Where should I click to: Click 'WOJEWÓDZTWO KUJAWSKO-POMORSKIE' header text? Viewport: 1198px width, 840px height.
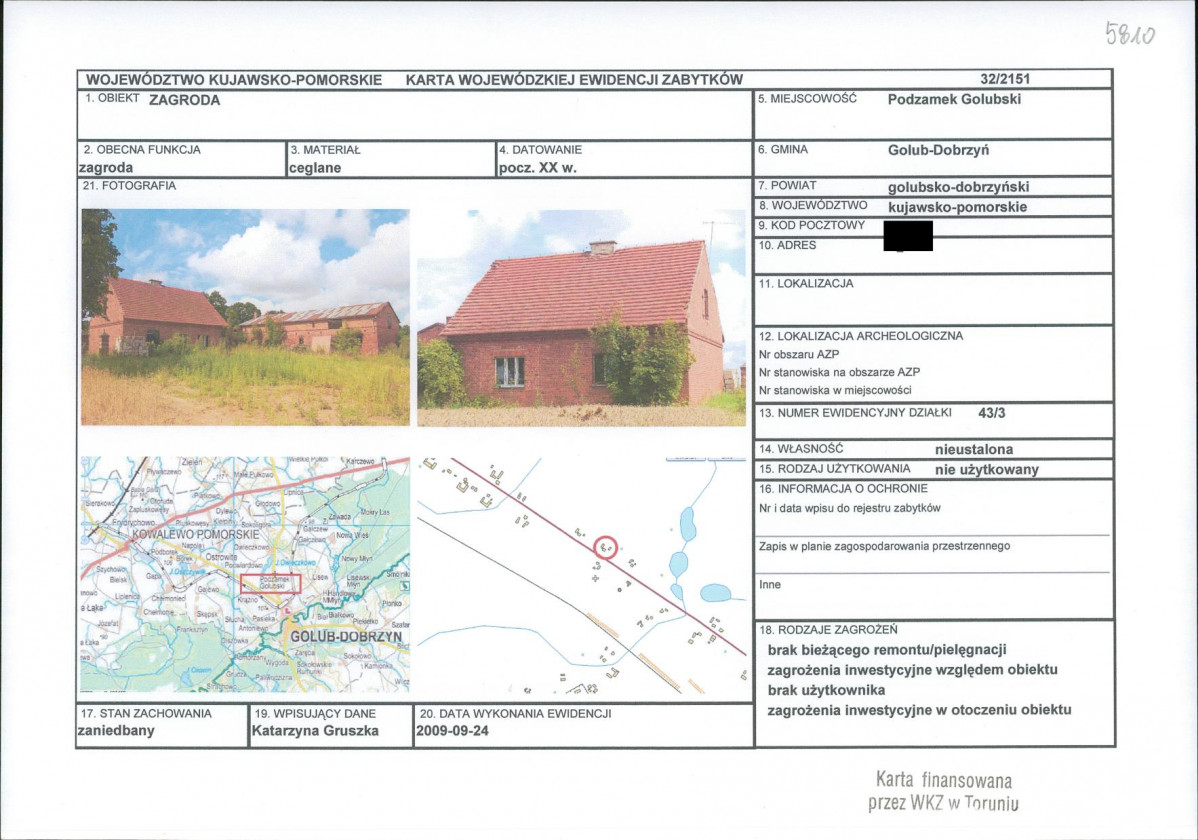[x=234, y=79]
